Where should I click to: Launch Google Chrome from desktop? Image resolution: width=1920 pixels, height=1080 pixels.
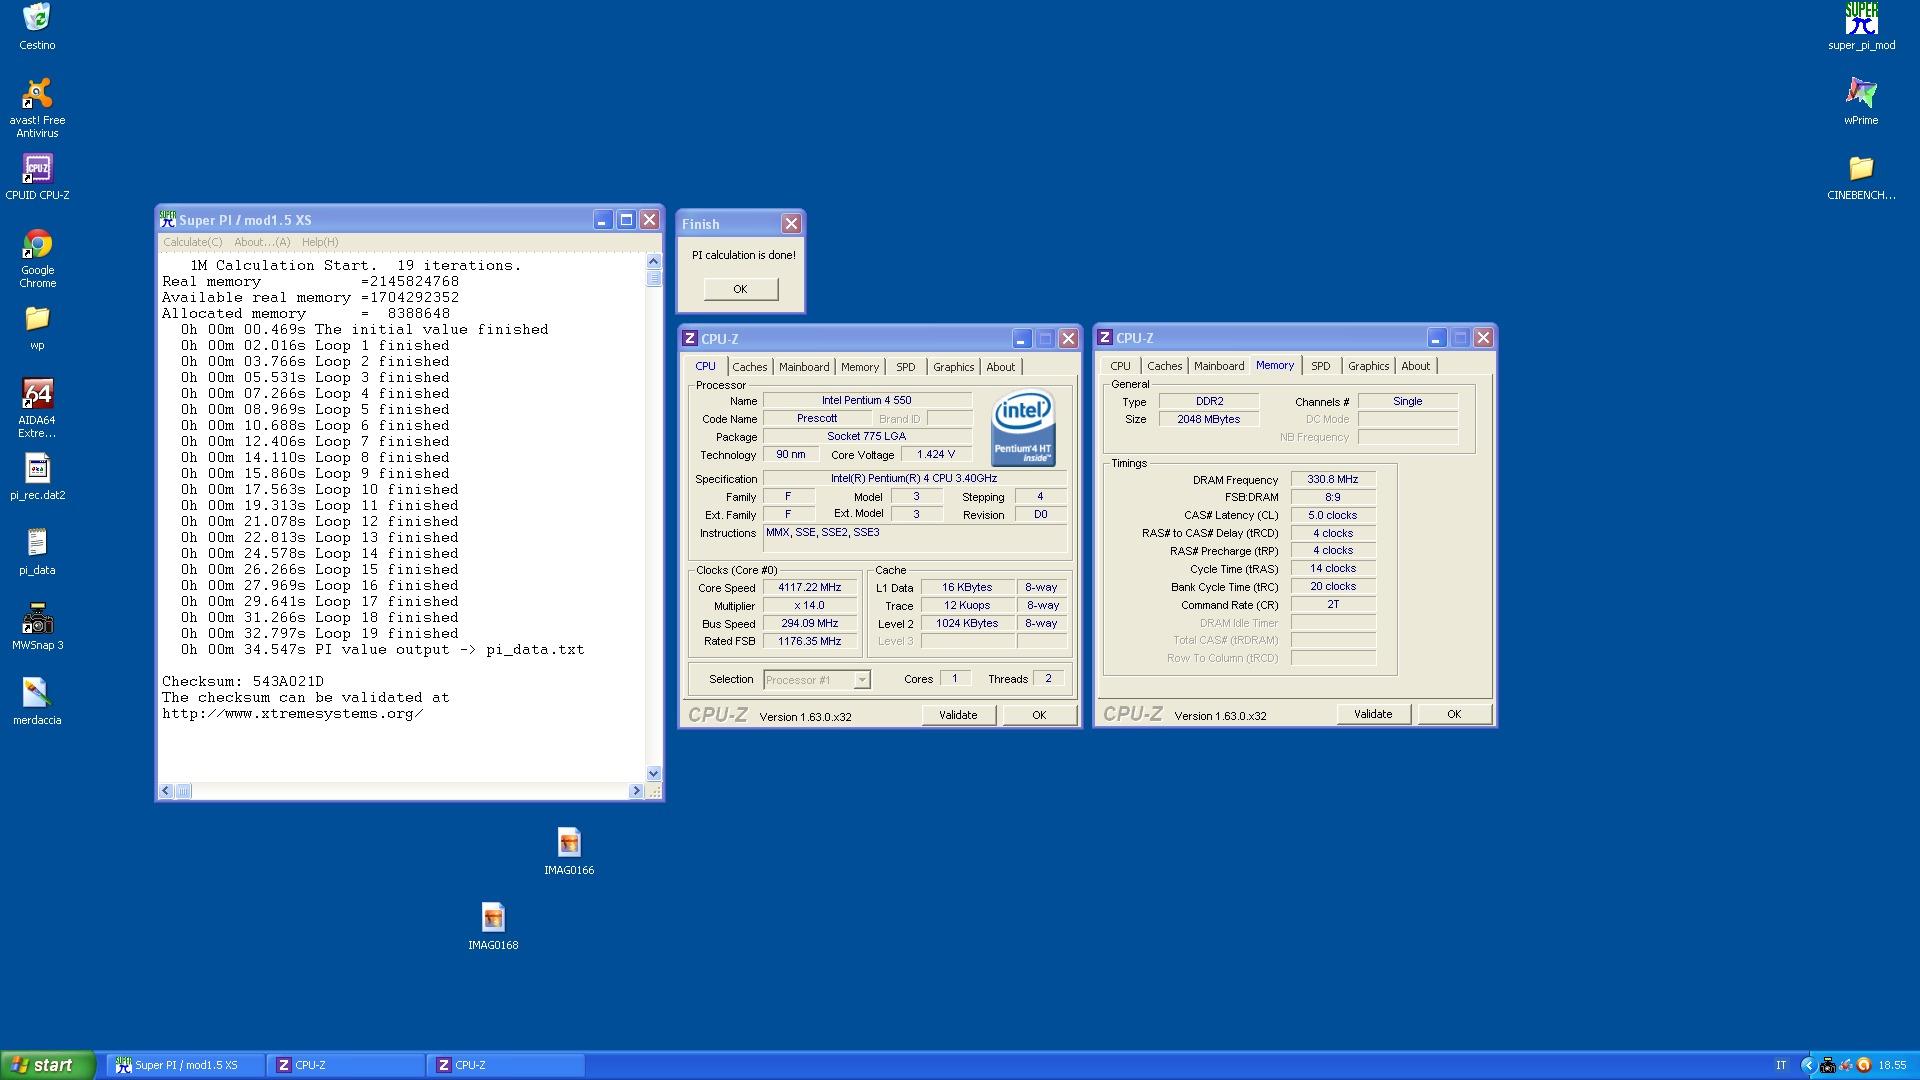pyautogui.click(x=37, y=258)
